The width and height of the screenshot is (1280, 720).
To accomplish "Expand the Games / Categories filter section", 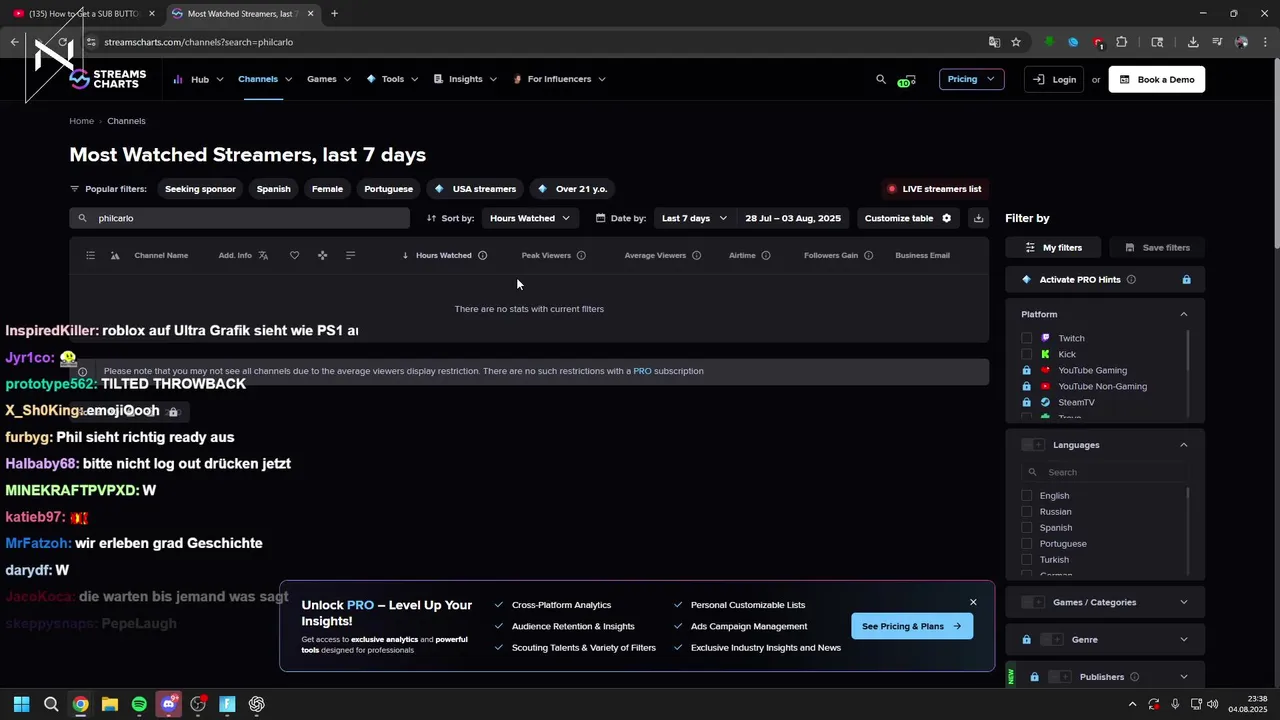I will pos(1184,602).
